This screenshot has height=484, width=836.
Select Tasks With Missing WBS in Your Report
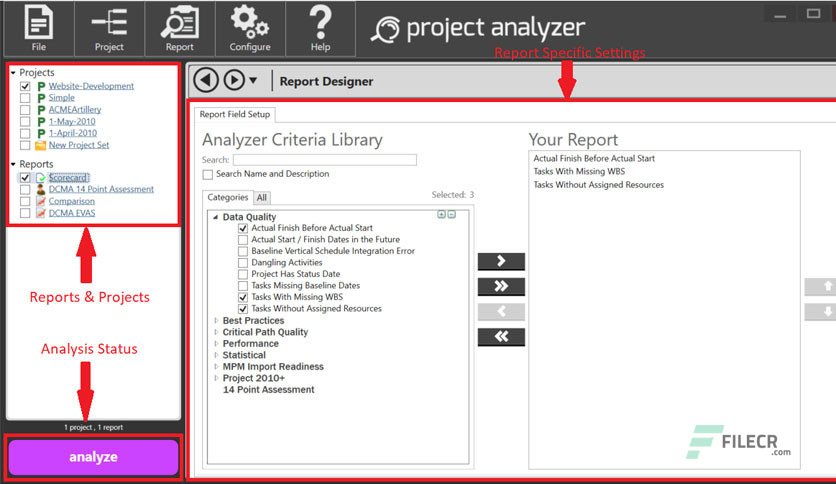(x=579, y=172)
